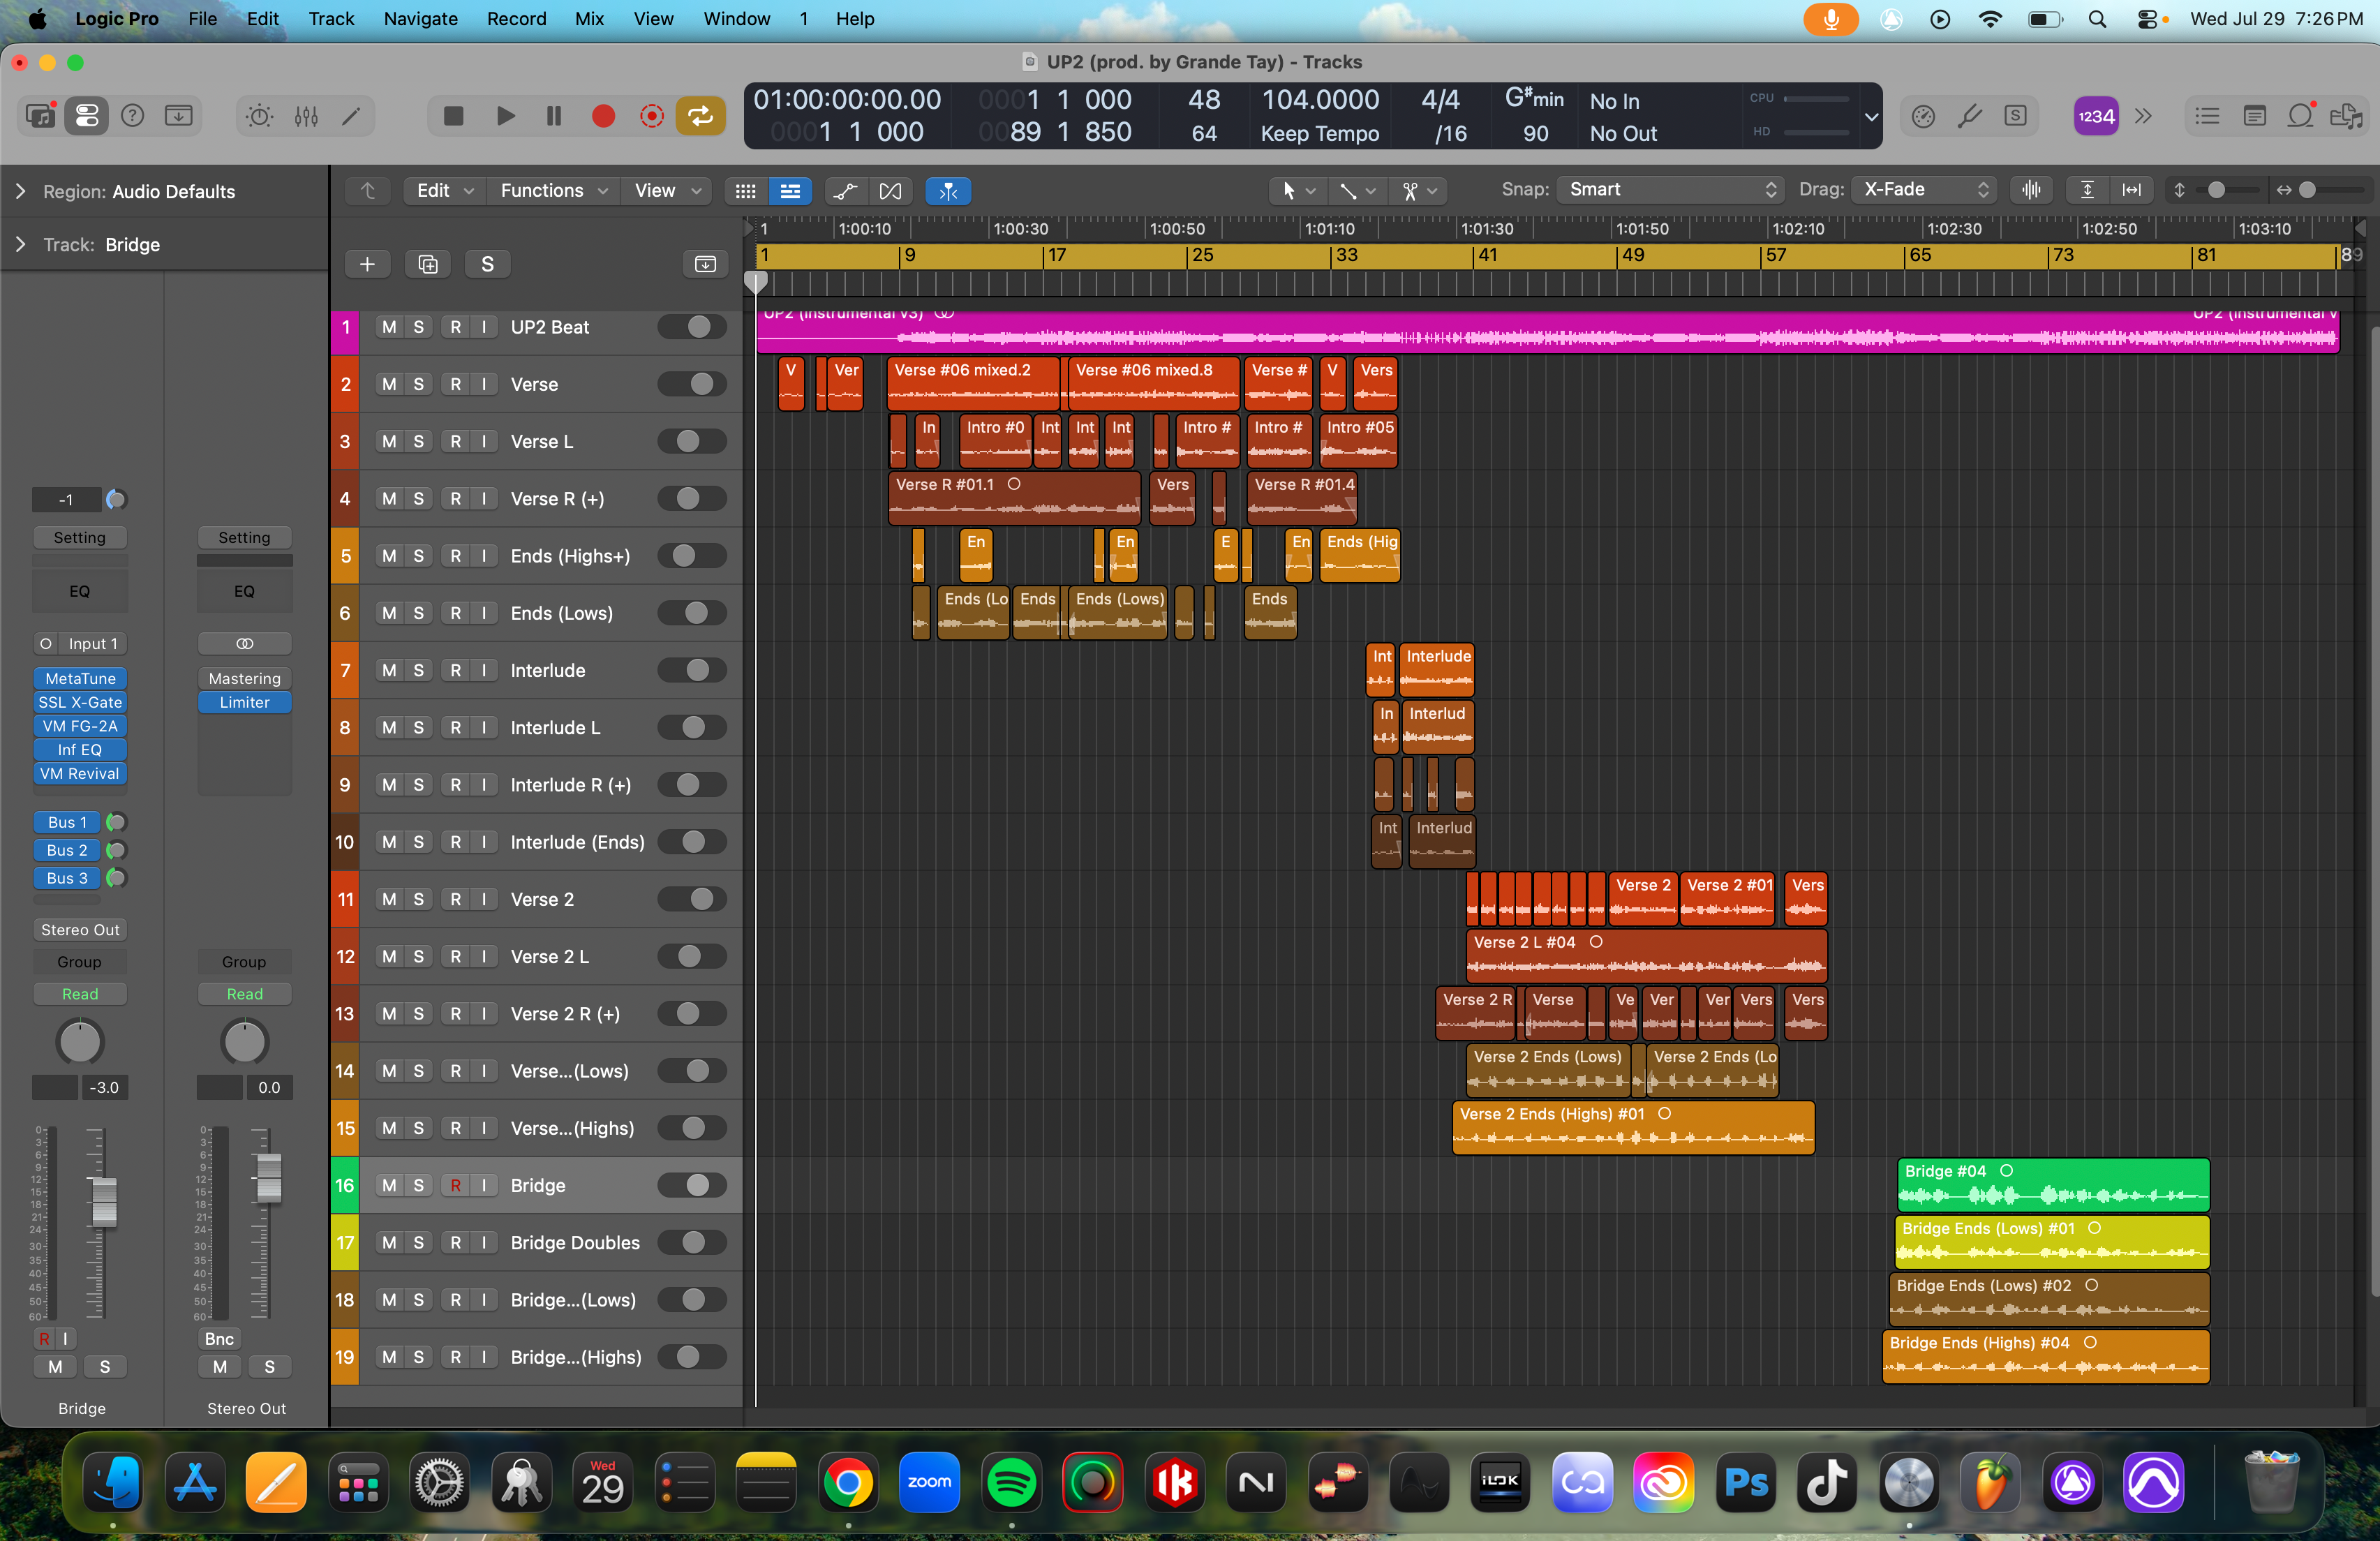
Task: Toggle the Inspector panel button
Action: 87,116
